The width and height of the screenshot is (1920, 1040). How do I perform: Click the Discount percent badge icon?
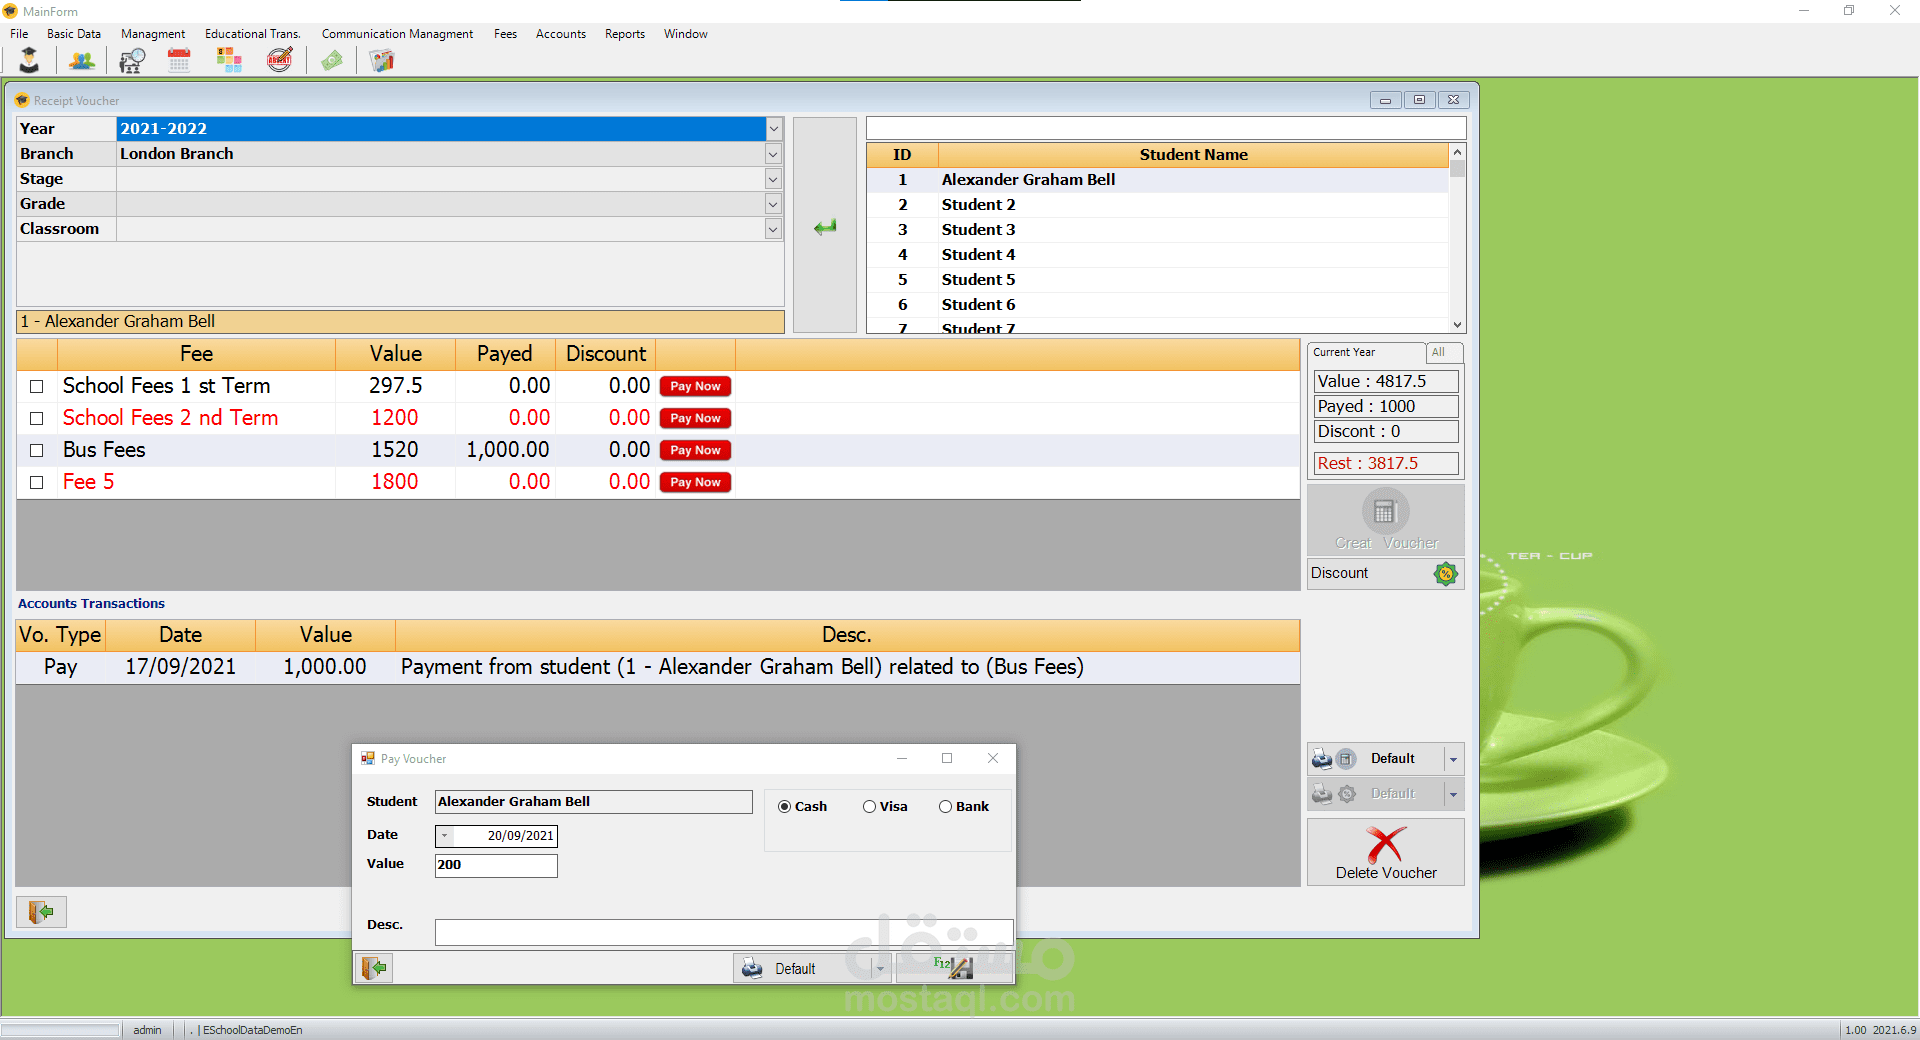tap(1445, 573)
